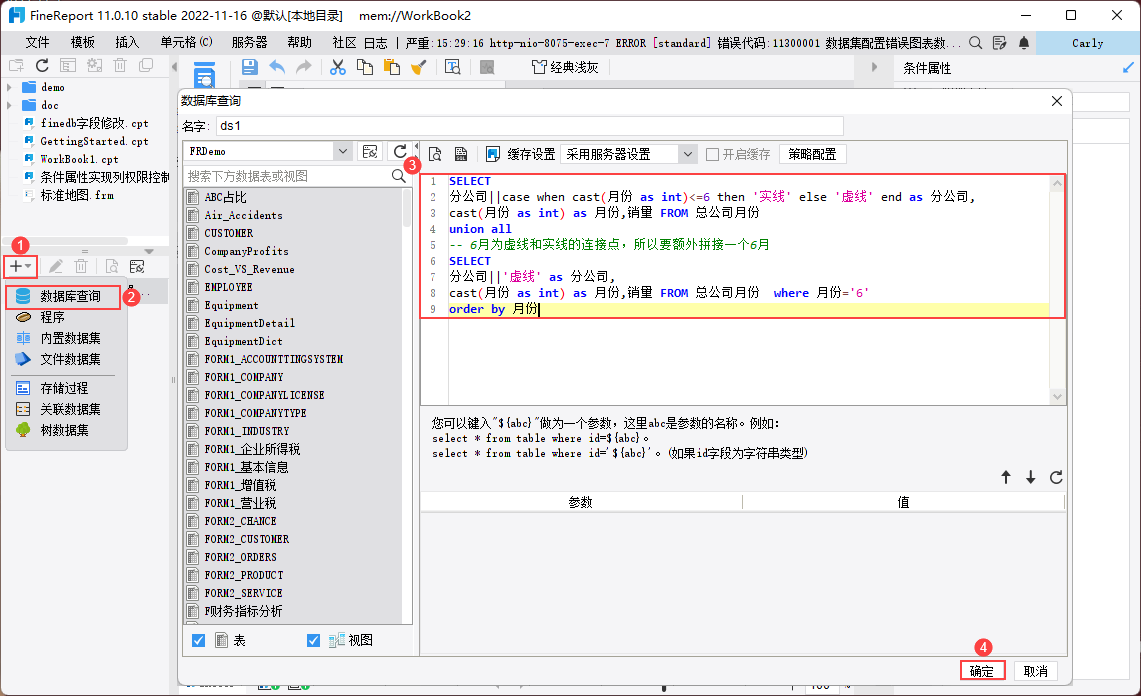Expand the demo folder
1141x696 pixels.
click(x=9, y=87)
